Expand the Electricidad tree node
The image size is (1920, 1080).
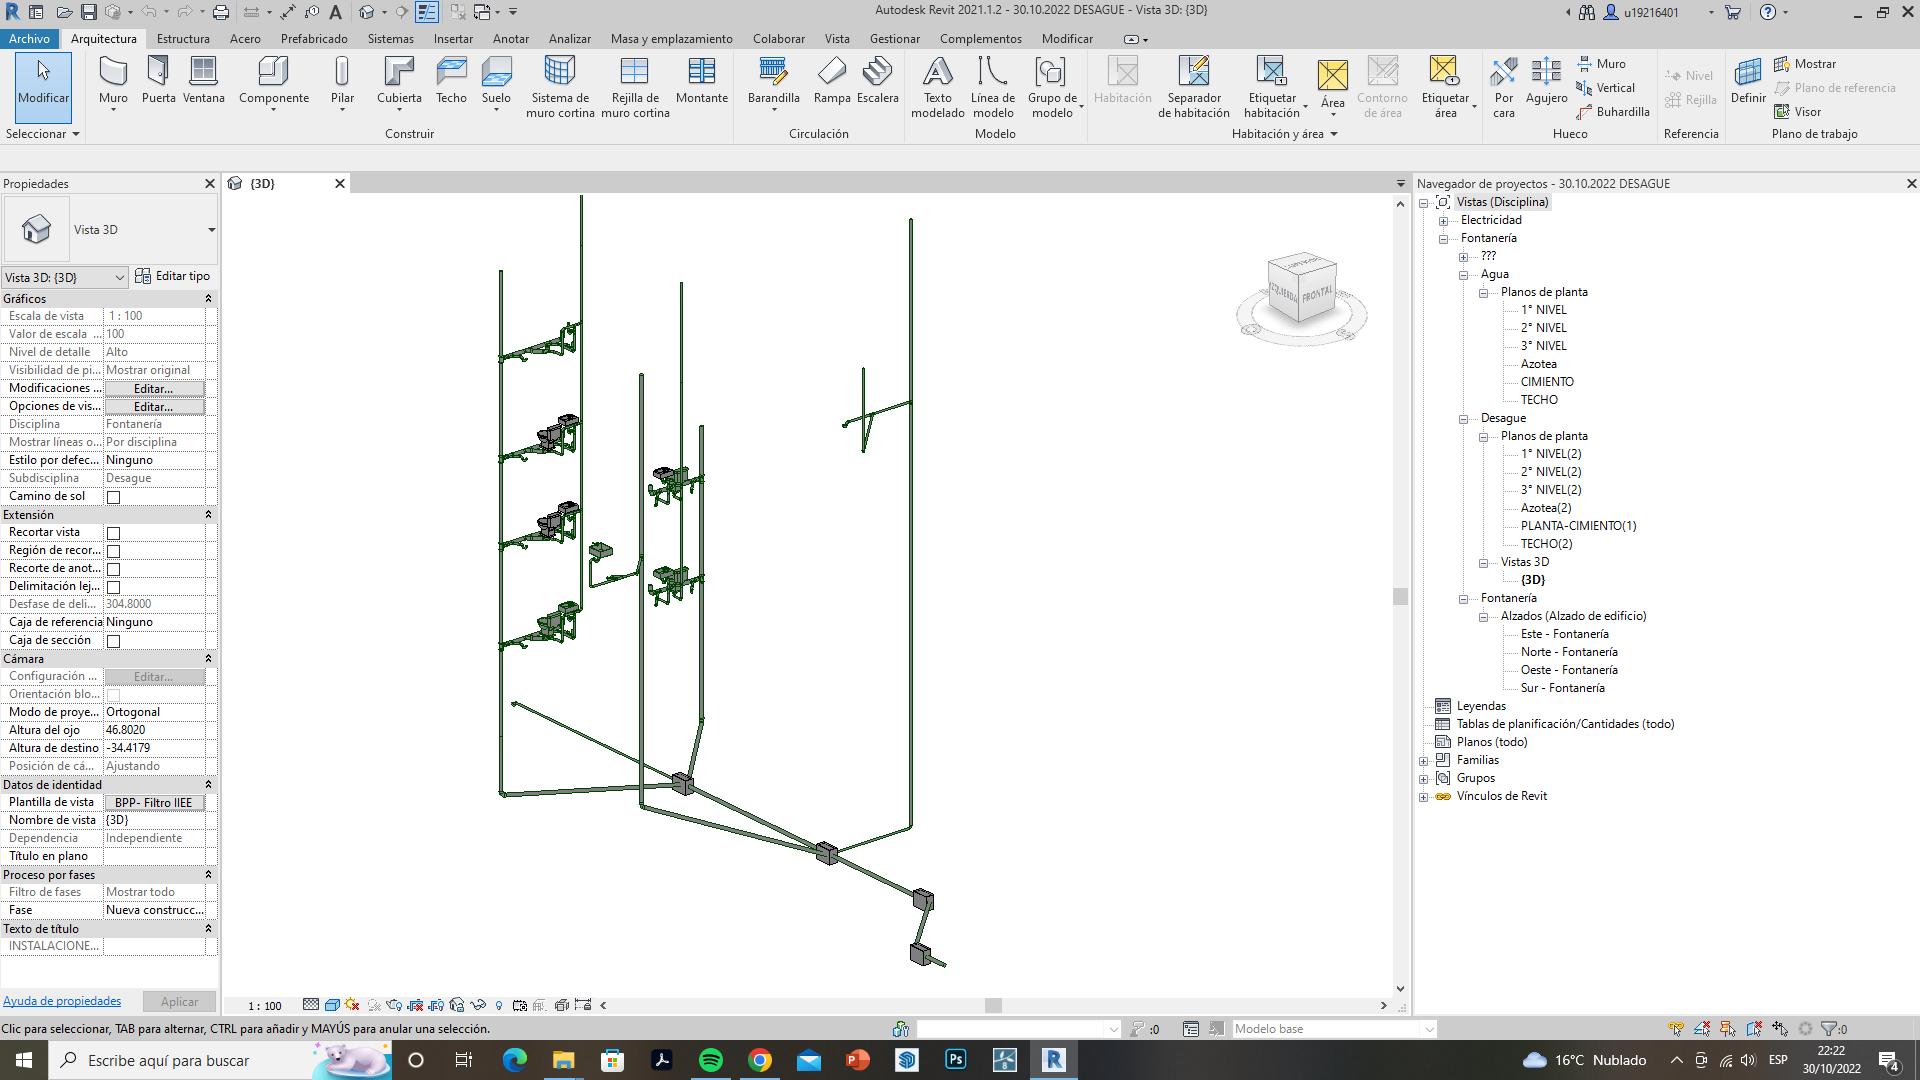point(1443,221)
